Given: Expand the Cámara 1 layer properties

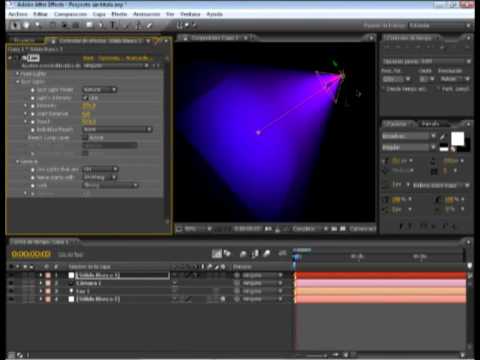Looking at the screenshot, I should point(41,283).
